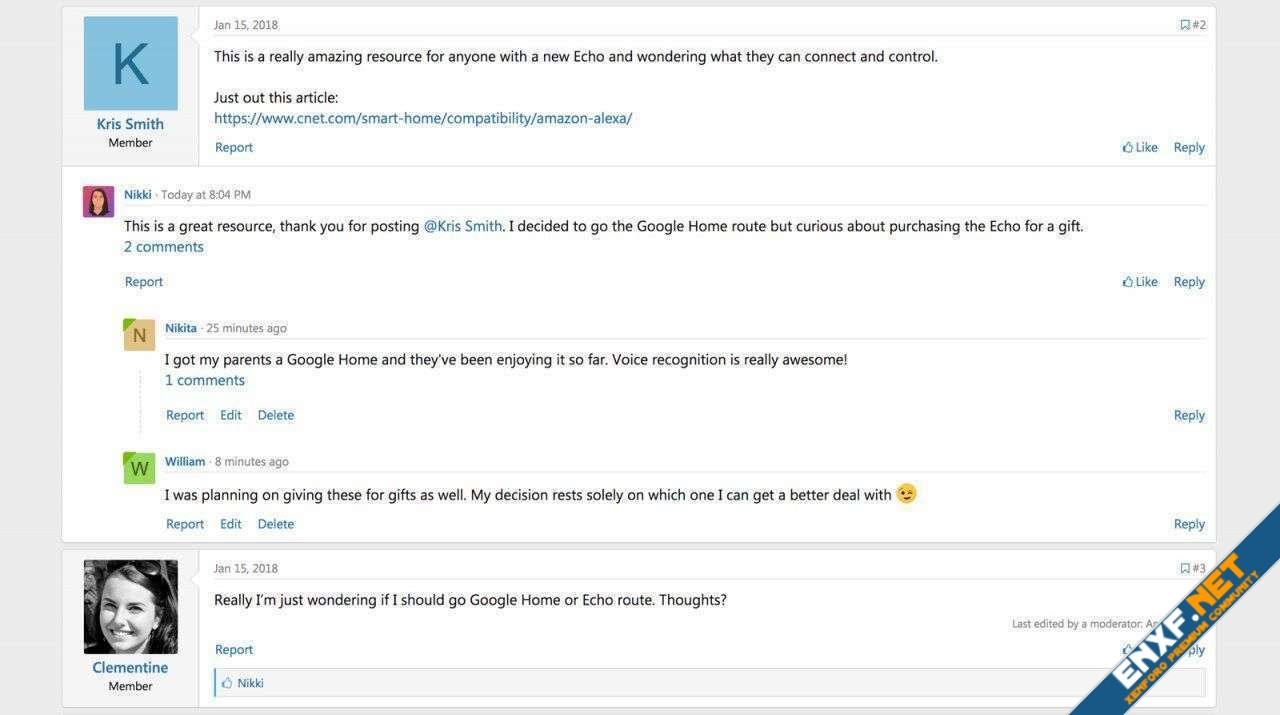Click Kris Smith's large K avatar
This screenshot has width=1280, height=715.
tap(131, 63)
